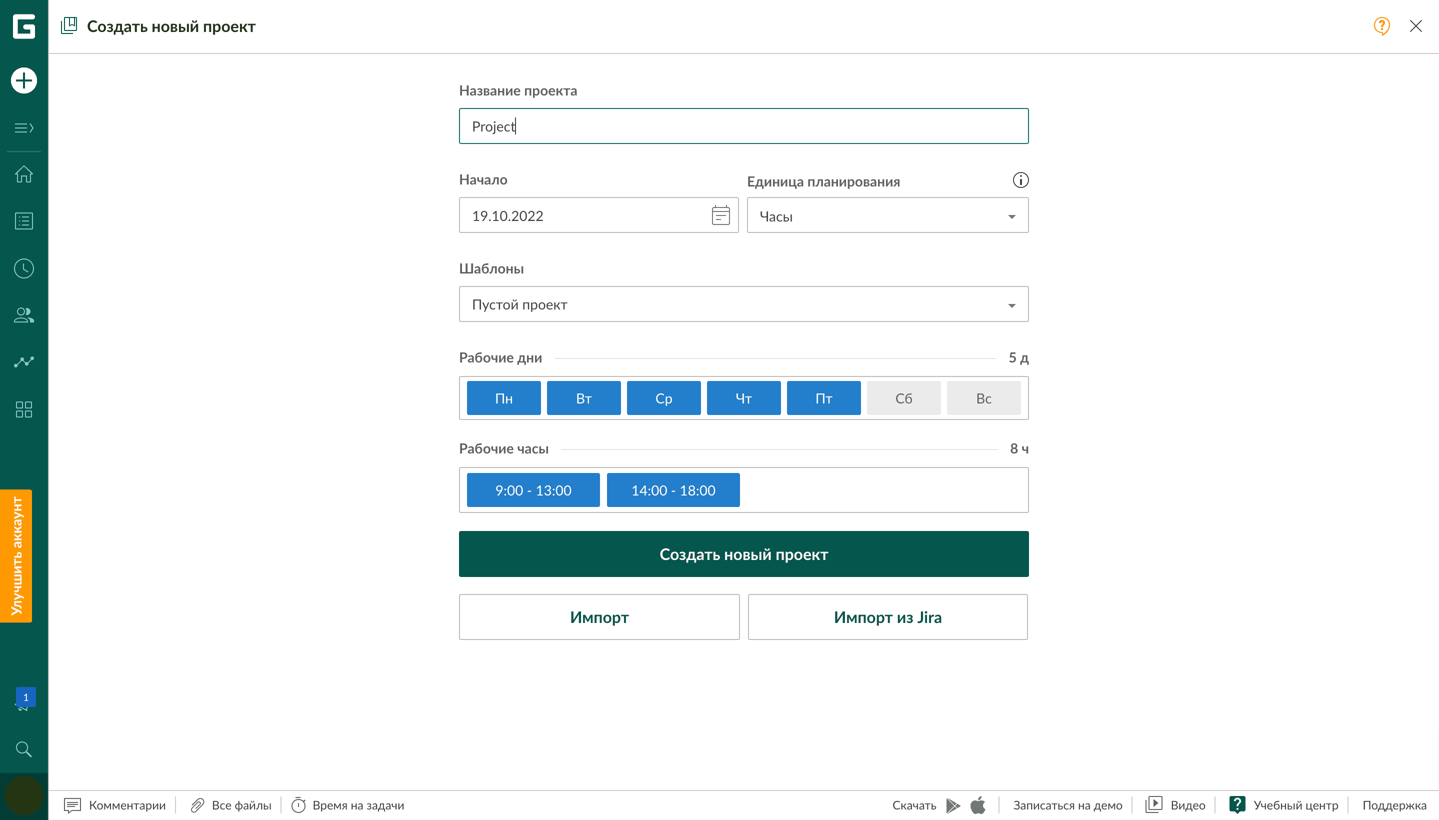
Task: Open Записаться на демо link
Action: click(x=1067, y=805)
